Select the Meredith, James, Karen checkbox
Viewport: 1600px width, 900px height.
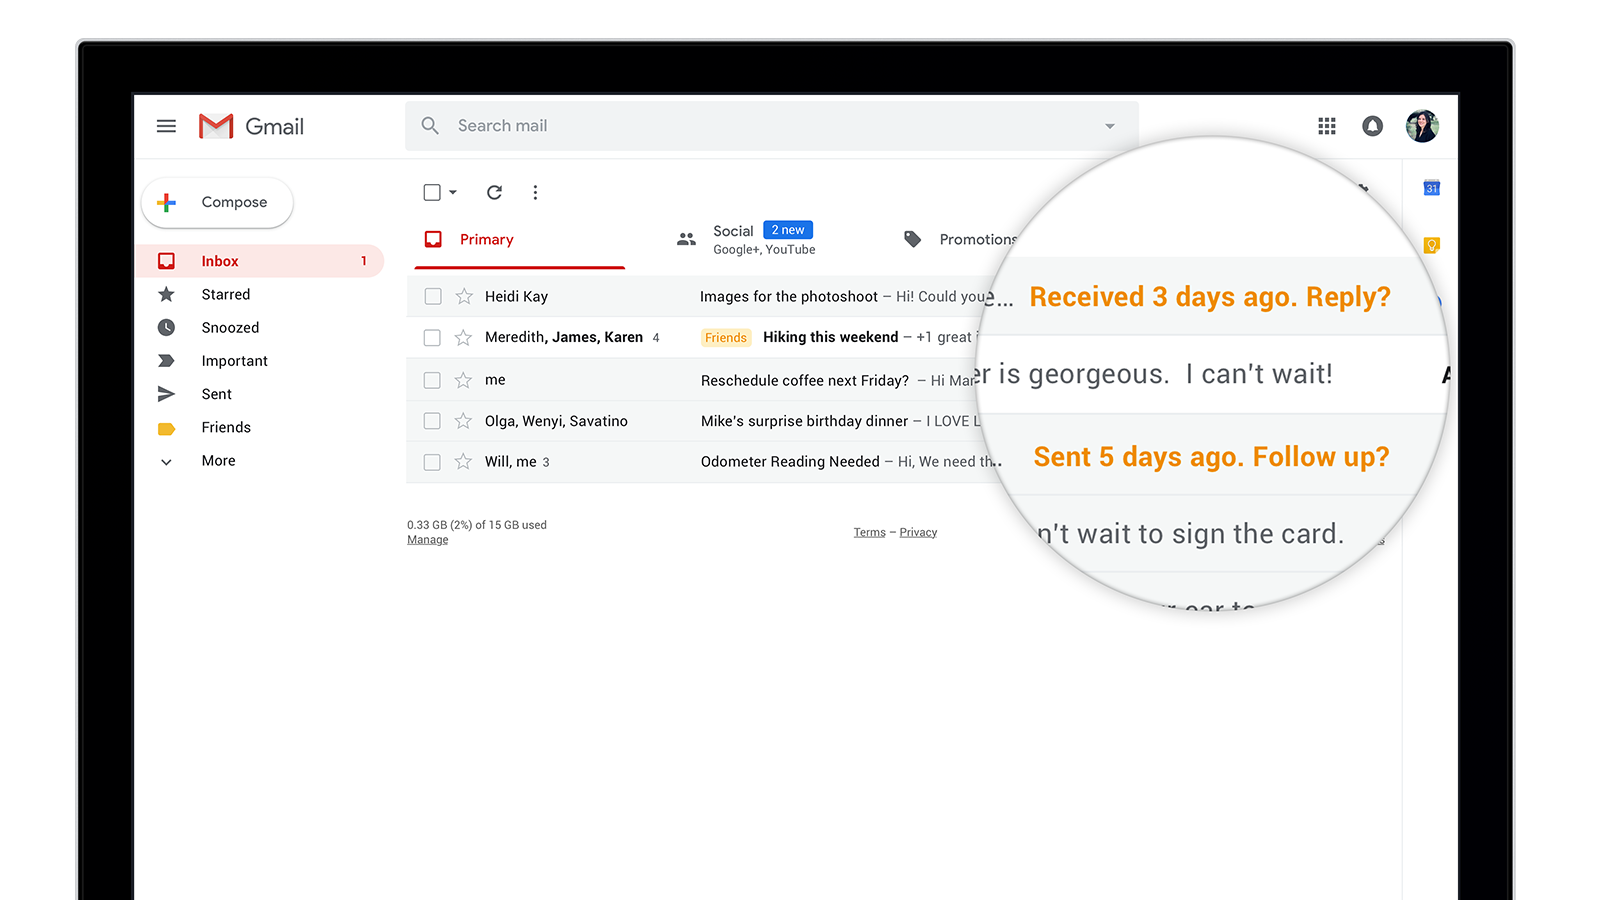click(x=432, y=338)
